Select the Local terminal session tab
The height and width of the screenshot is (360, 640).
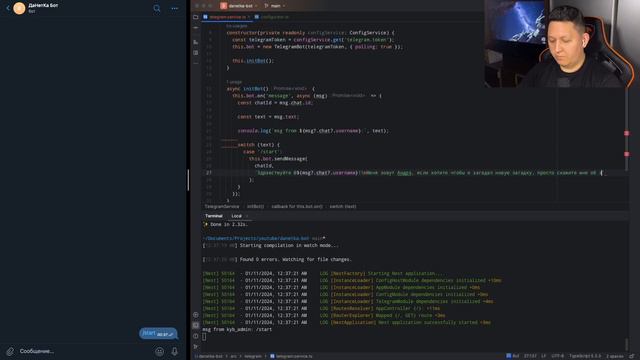coord(236,216)
